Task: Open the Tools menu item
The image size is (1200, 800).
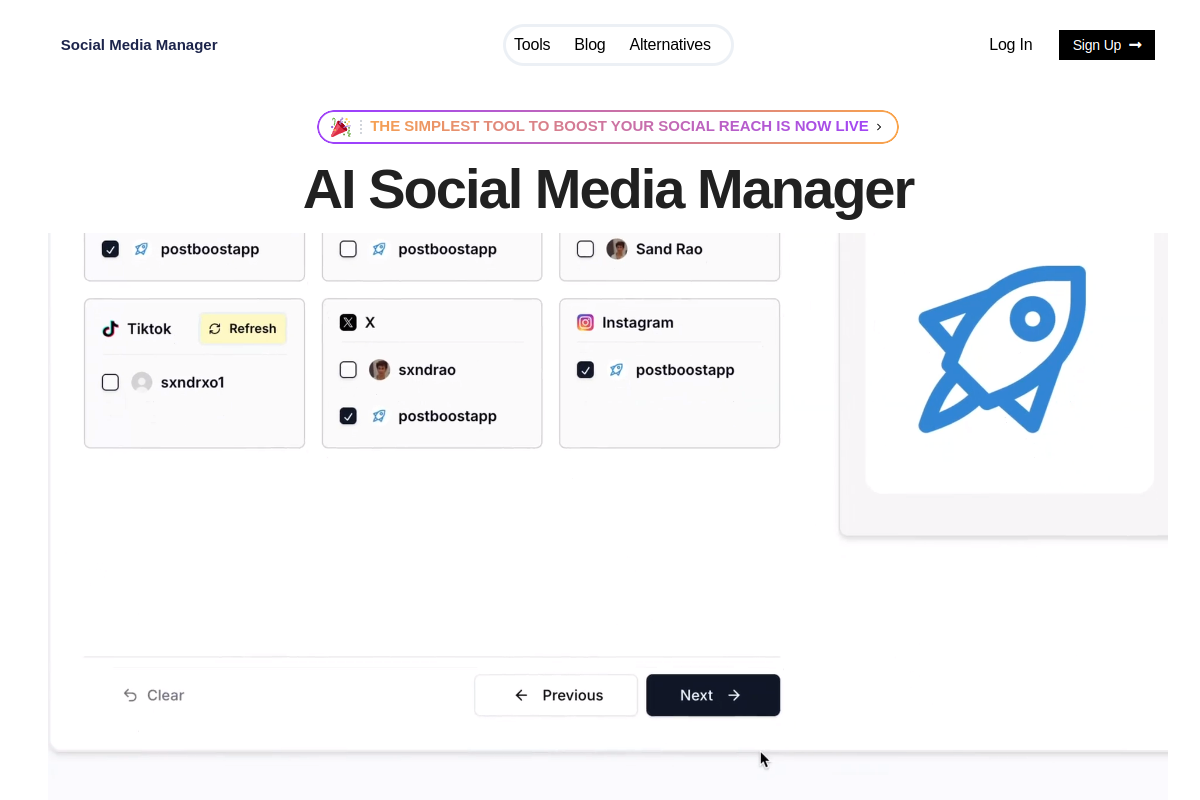Action: click(x=532, y=44)
